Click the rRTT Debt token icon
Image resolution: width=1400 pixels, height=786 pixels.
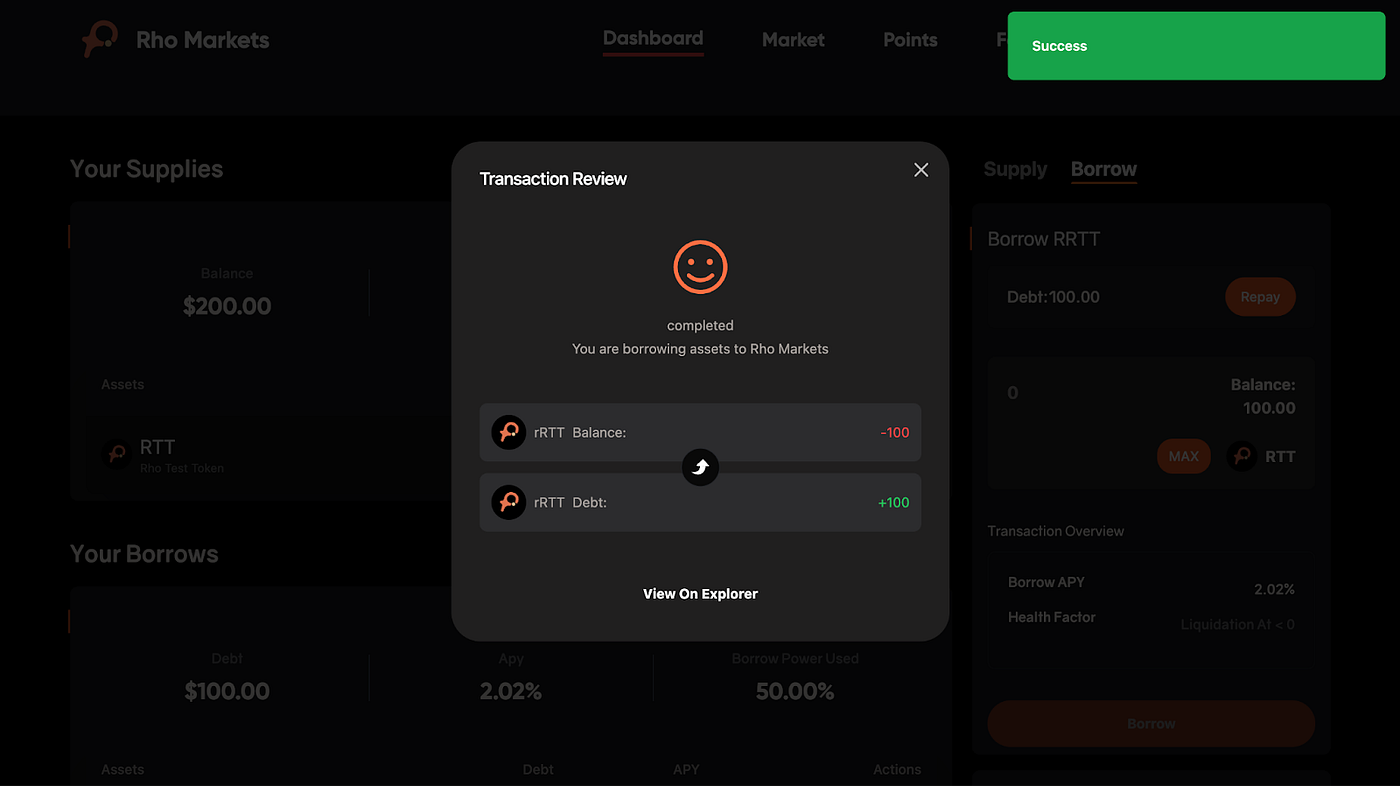click(x=509, y=502)
